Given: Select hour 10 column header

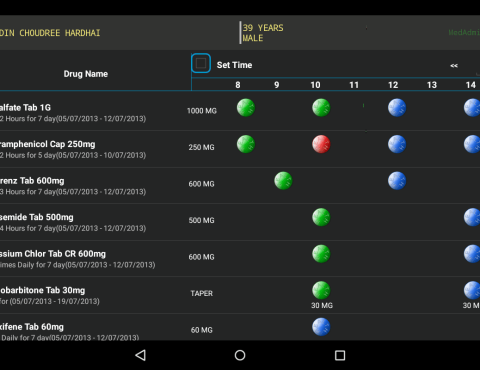Looking at the screenshot, I should pos(315,85).
